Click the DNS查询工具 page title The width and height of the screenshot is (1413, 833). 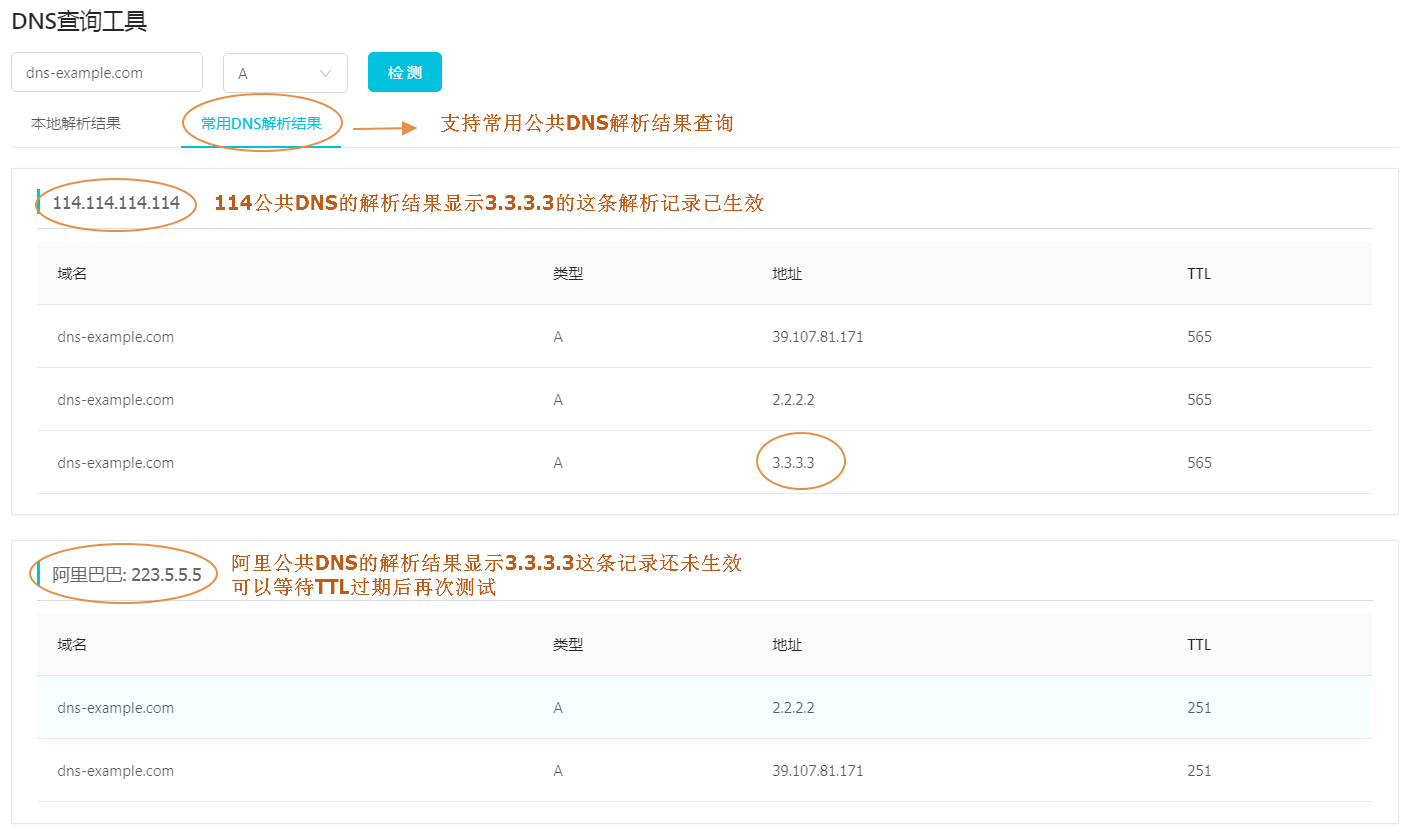point(79,20)
